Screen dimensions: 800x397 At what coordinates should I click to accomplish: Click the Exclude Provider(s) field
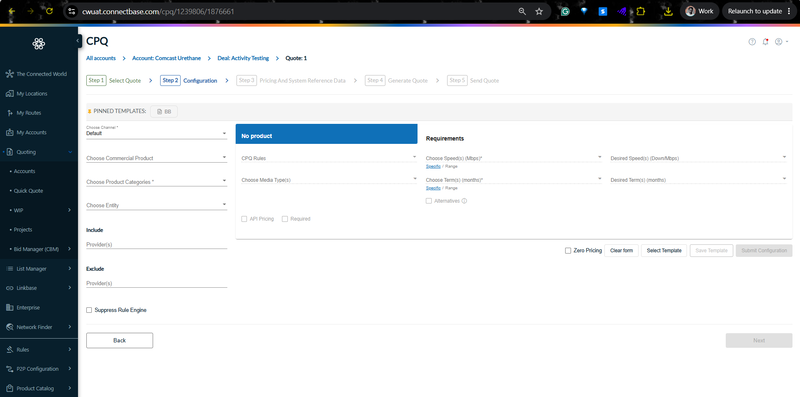(x=157, y=283)
